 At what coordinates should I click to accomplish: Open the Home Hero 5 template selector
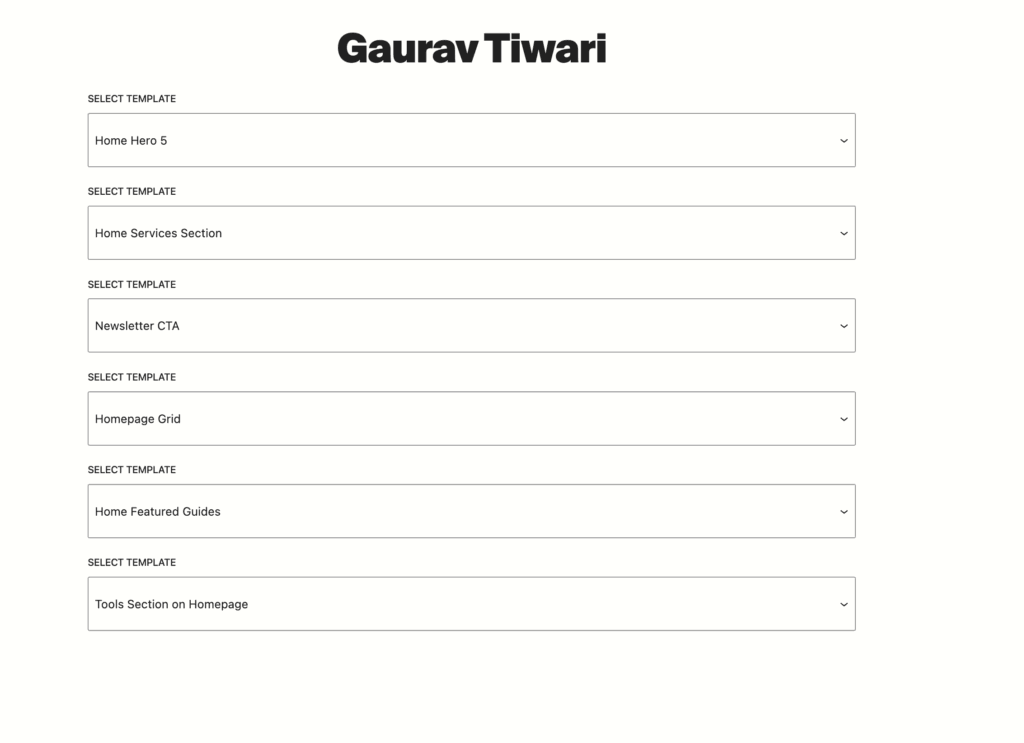tap(472, 140)
